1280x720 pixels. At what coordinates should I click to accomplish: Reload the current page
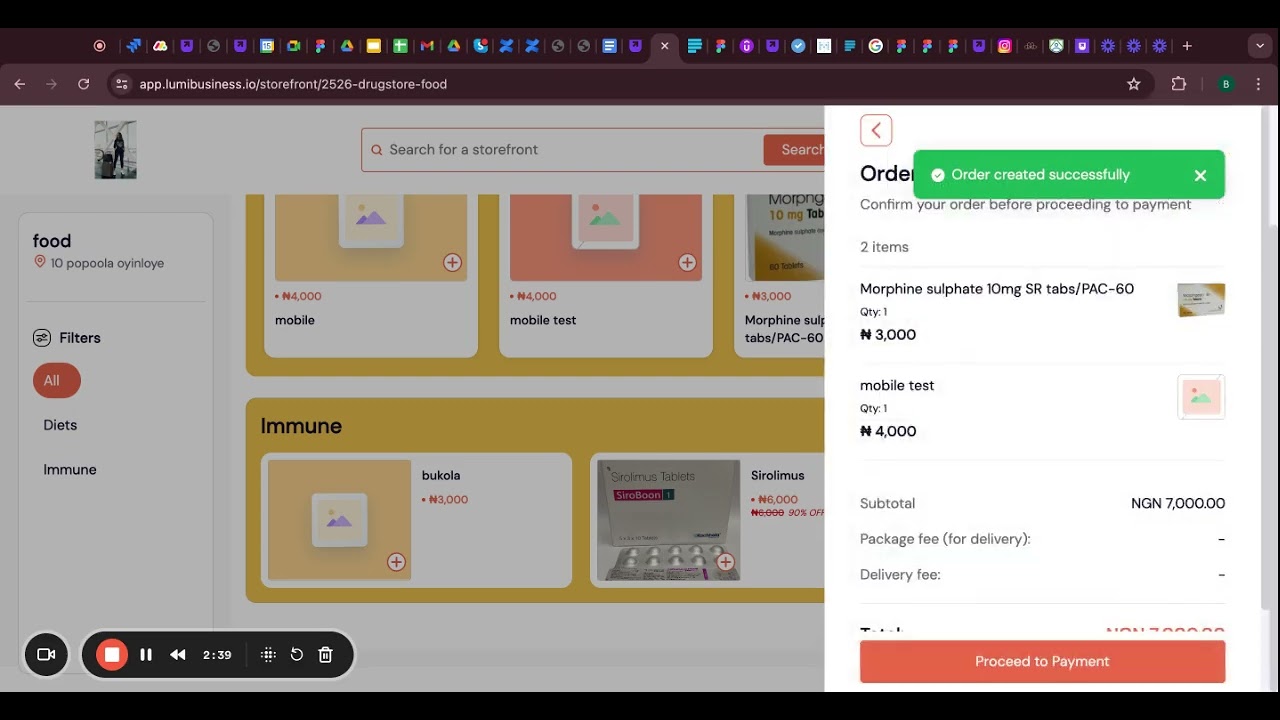84,84
